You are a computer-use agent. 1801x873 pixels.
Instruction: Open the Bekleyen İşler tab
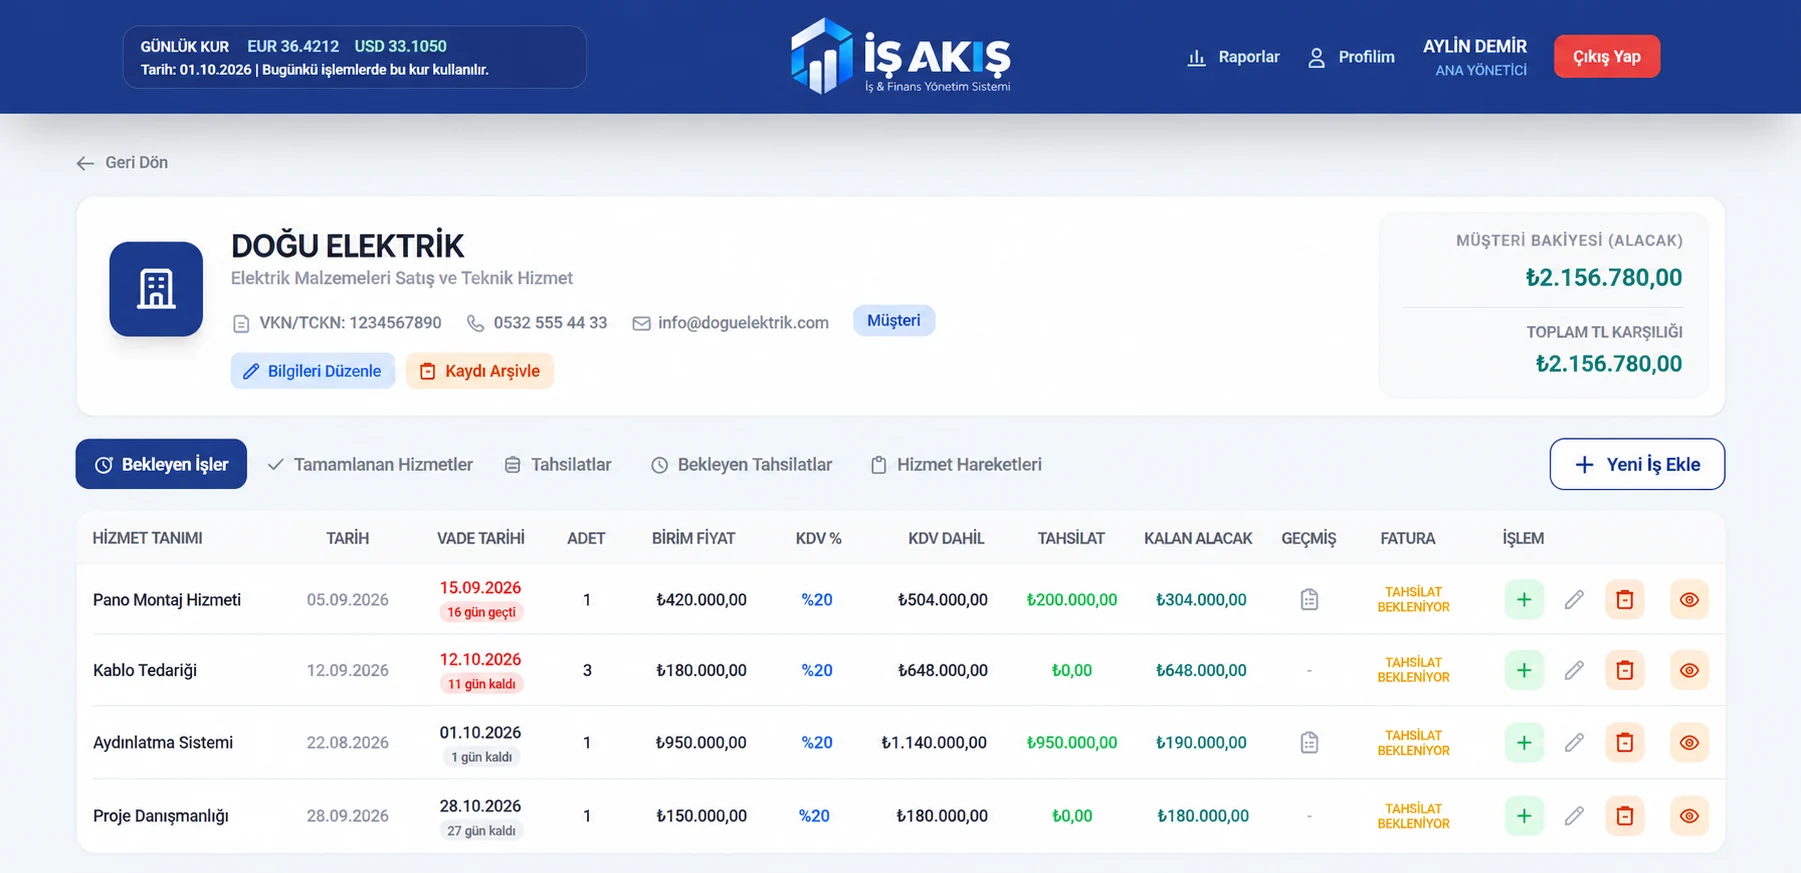[161, 464]
